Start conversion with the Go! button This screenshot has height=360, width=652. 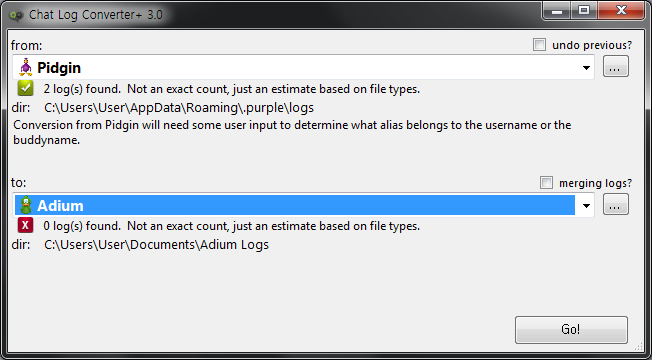point(571,330)
